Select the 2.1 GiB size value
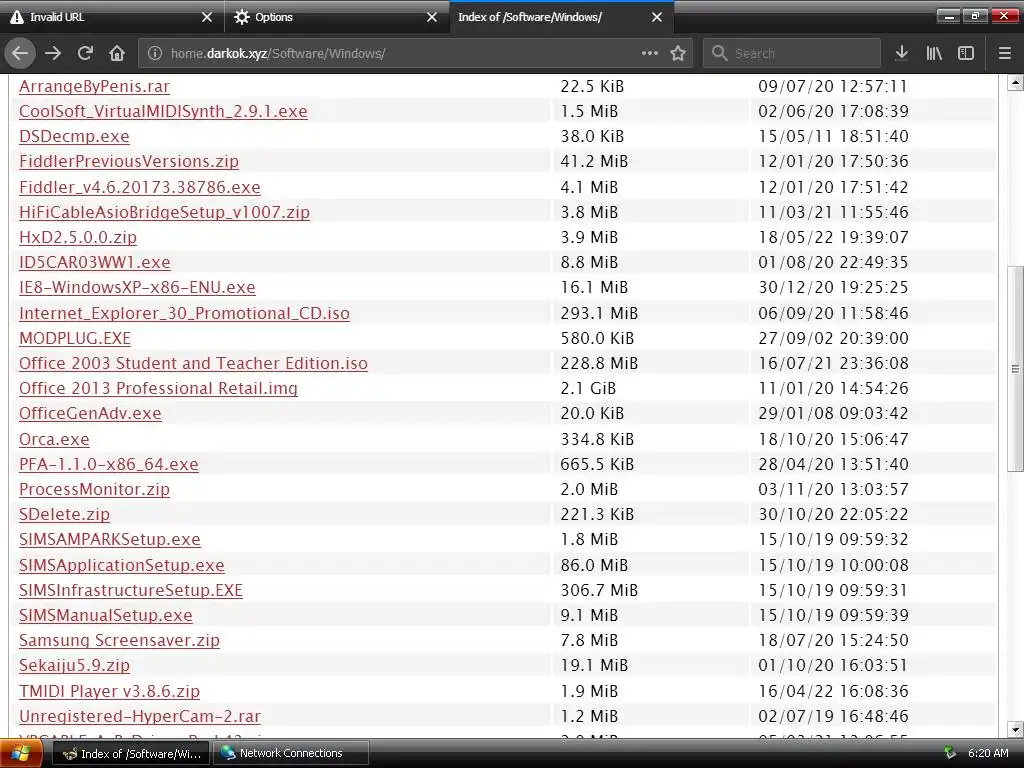The height and width of the screenshot is (768, 1024). click(588, 388)
